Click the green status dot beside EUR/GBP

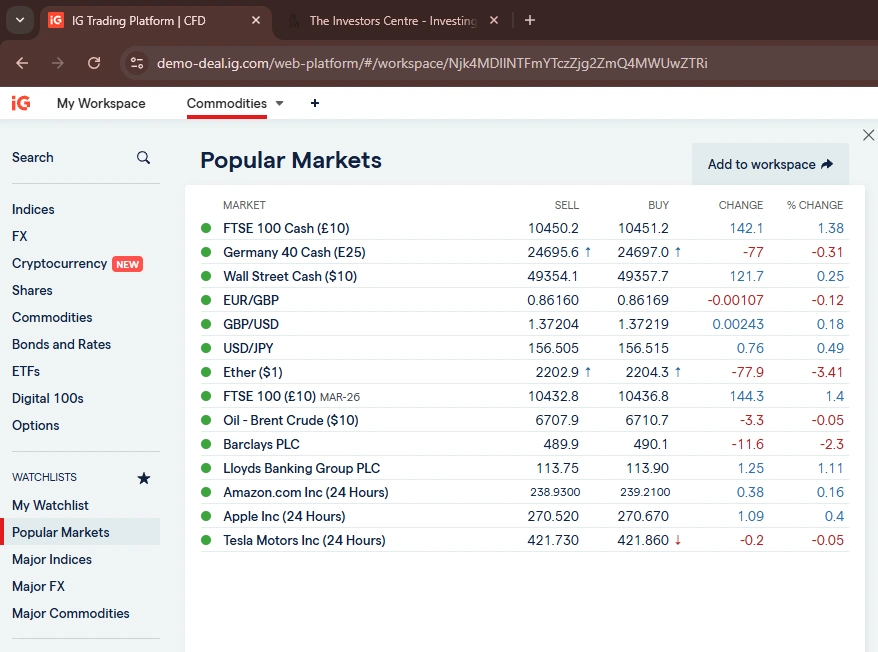point(207,300)
